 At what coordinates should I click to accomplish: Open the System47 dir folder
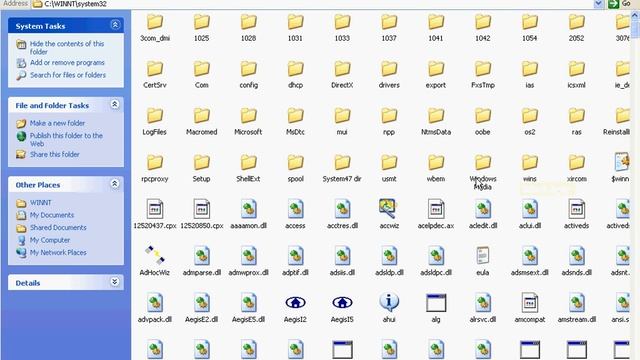(x=342, y=162)
